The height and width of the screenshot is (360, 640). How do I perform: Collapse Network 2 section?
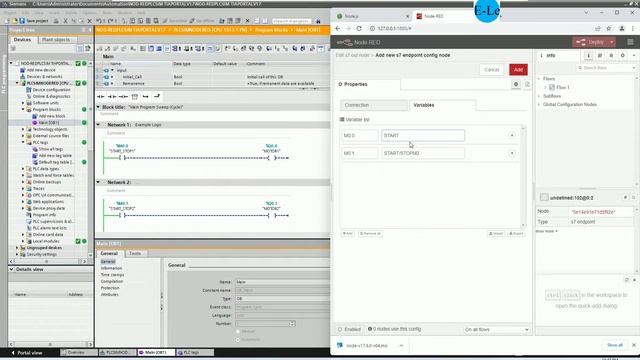[98, 182]
